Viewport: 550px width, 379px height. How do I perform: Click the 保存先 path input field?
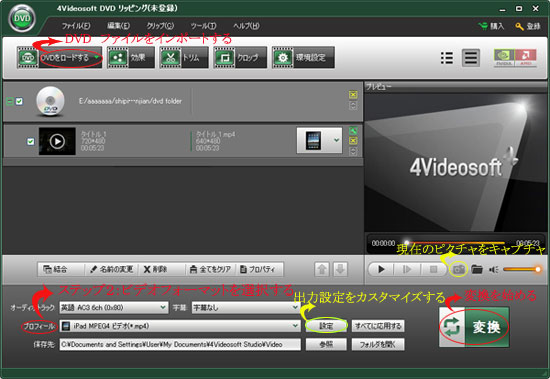(180, 344)
